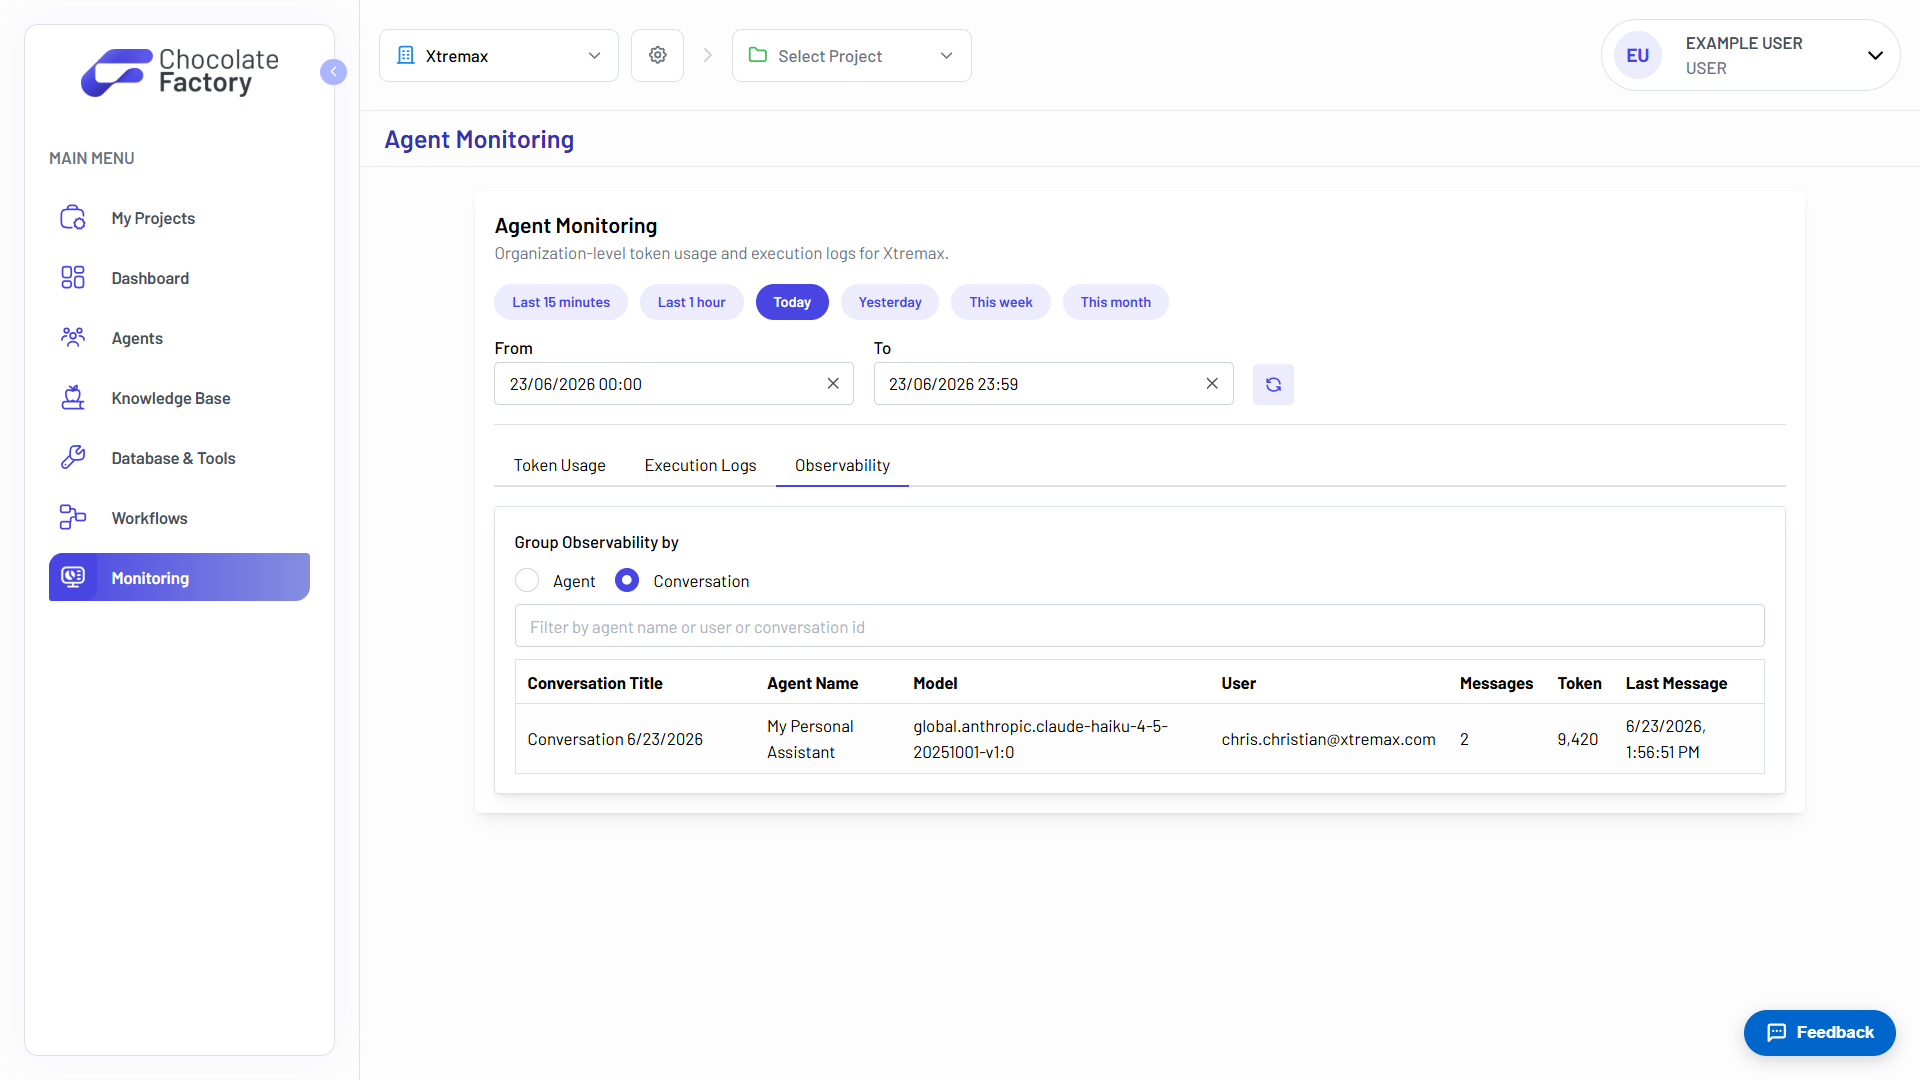Switch to the Observability tab
Screen dimensions: 1920x1080
click(x=842, y=465)
